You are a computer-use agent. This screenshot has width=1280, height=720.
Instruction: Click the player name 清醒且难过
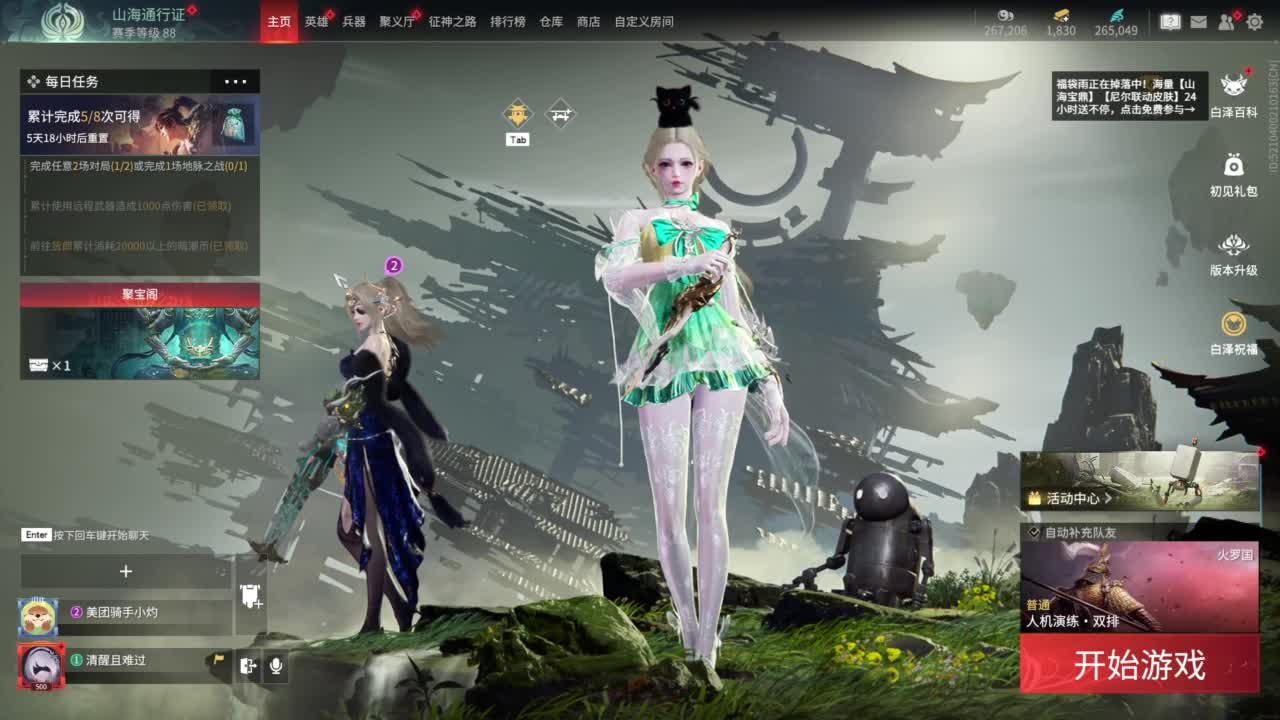(x=116, y=660)
